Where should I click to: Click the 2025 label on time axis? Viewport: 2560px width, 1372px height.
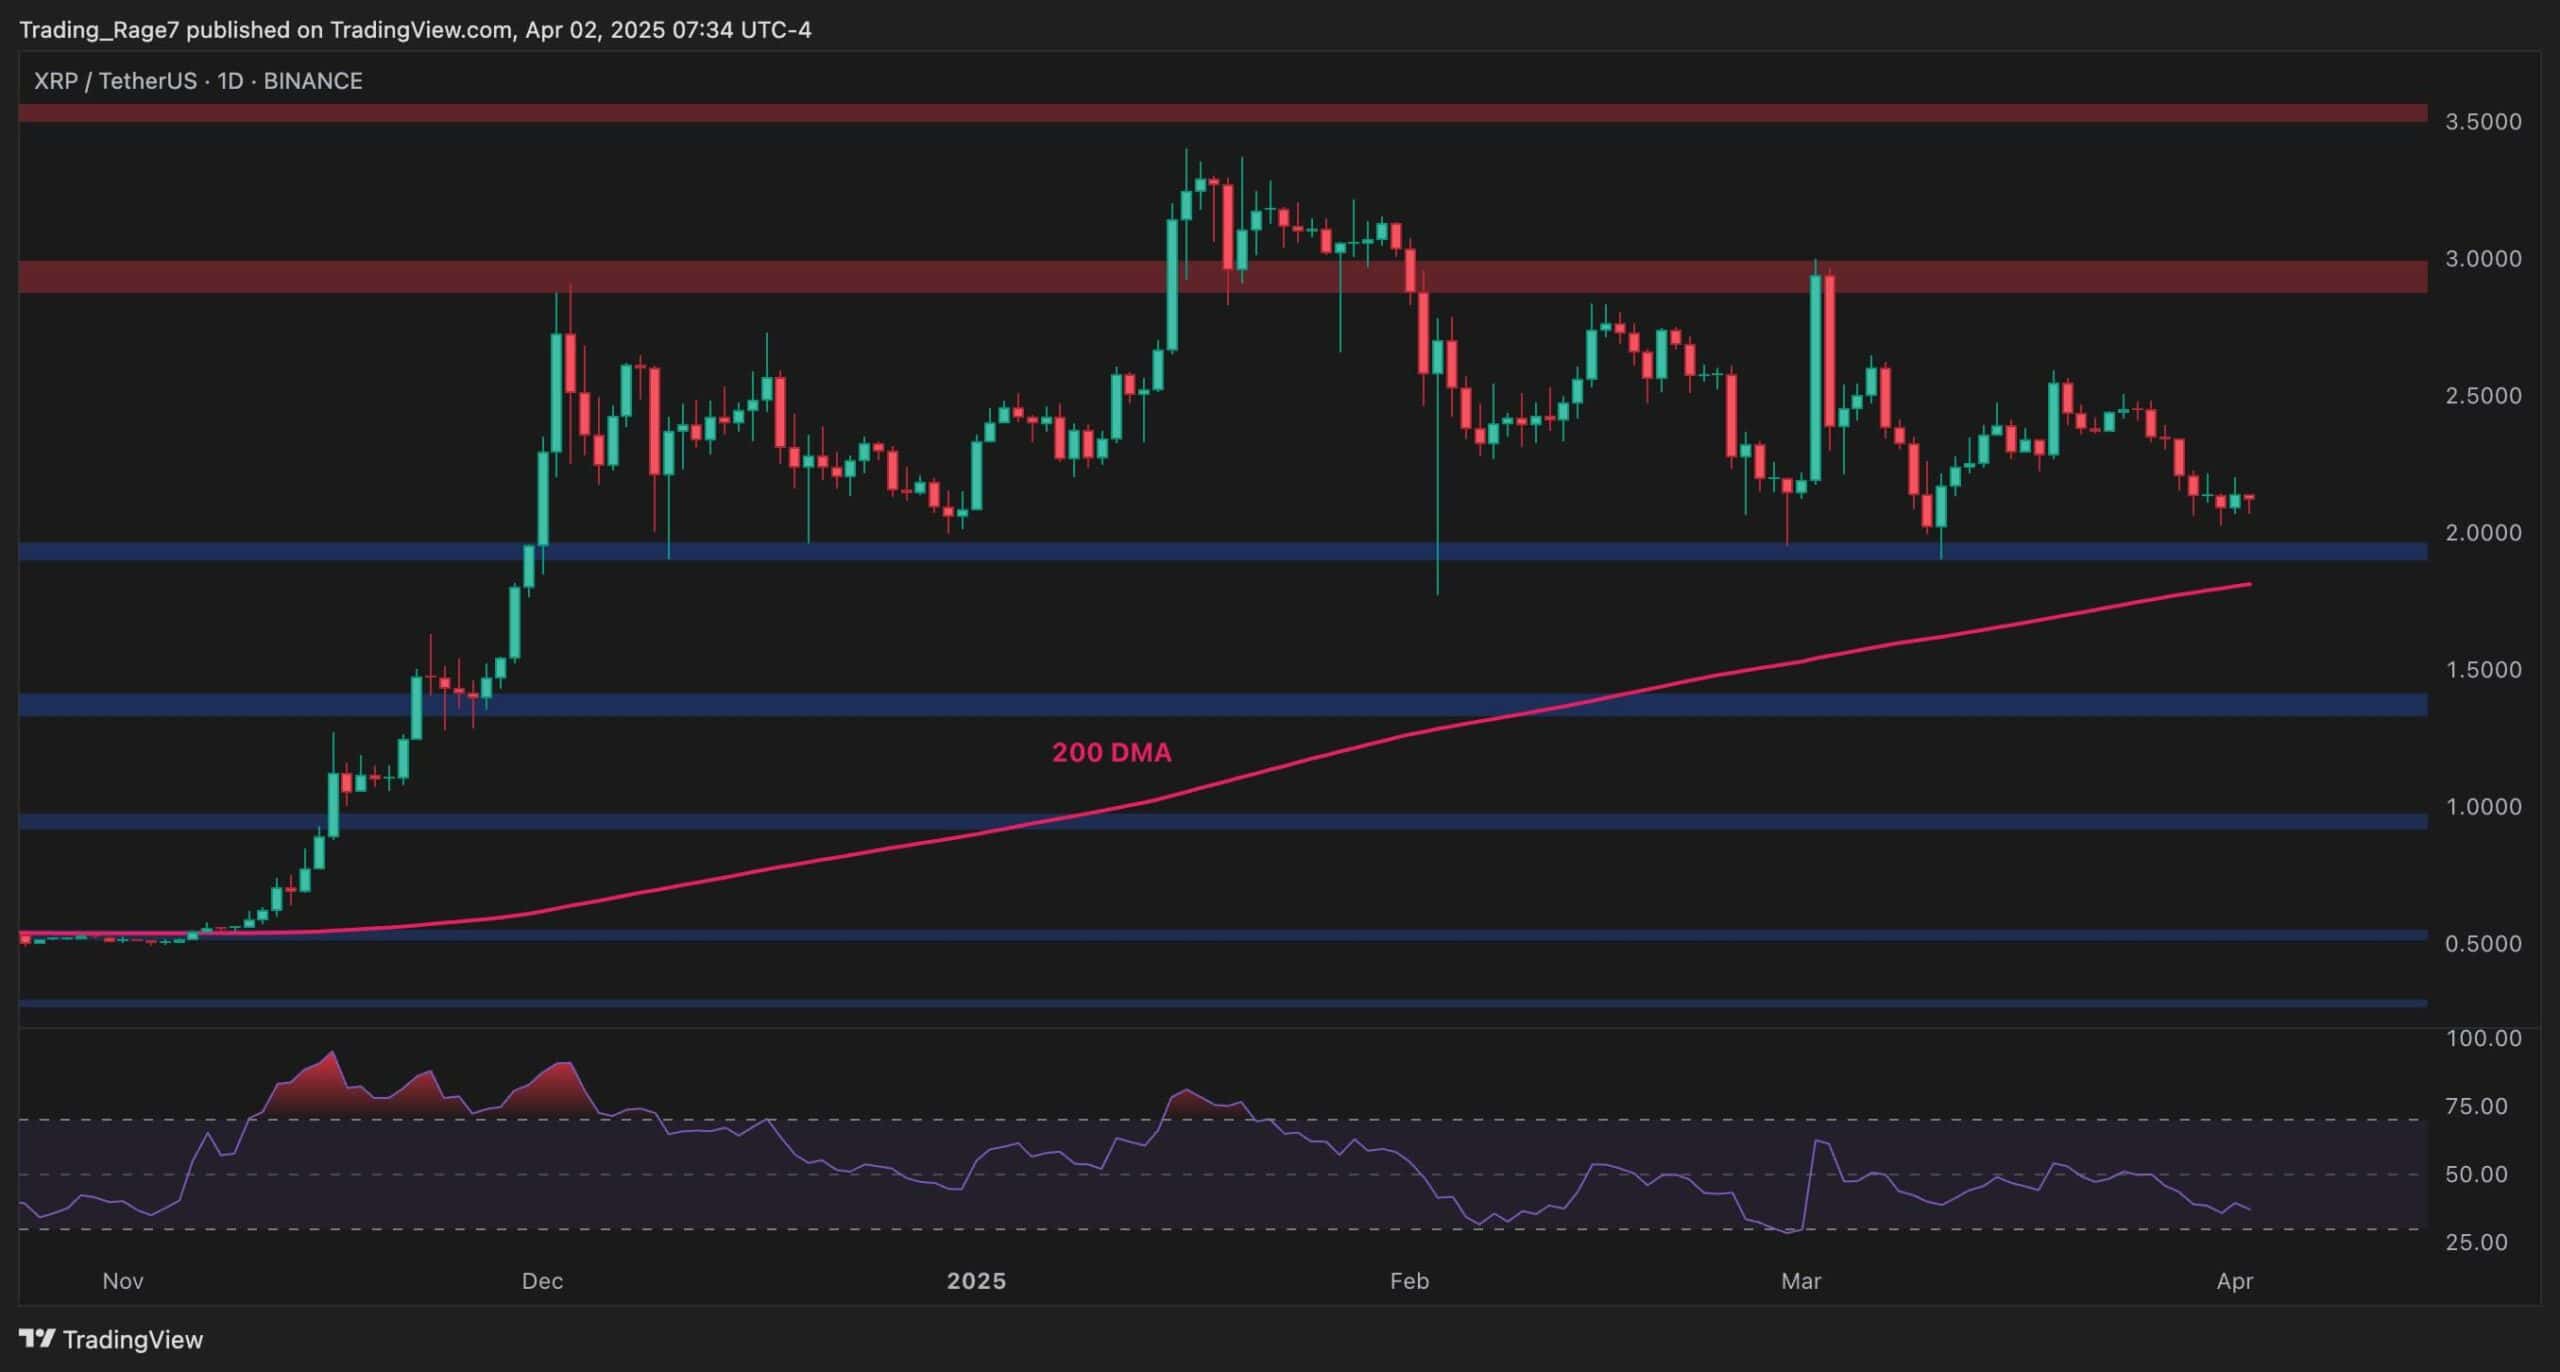click(x=977, y=1280)
